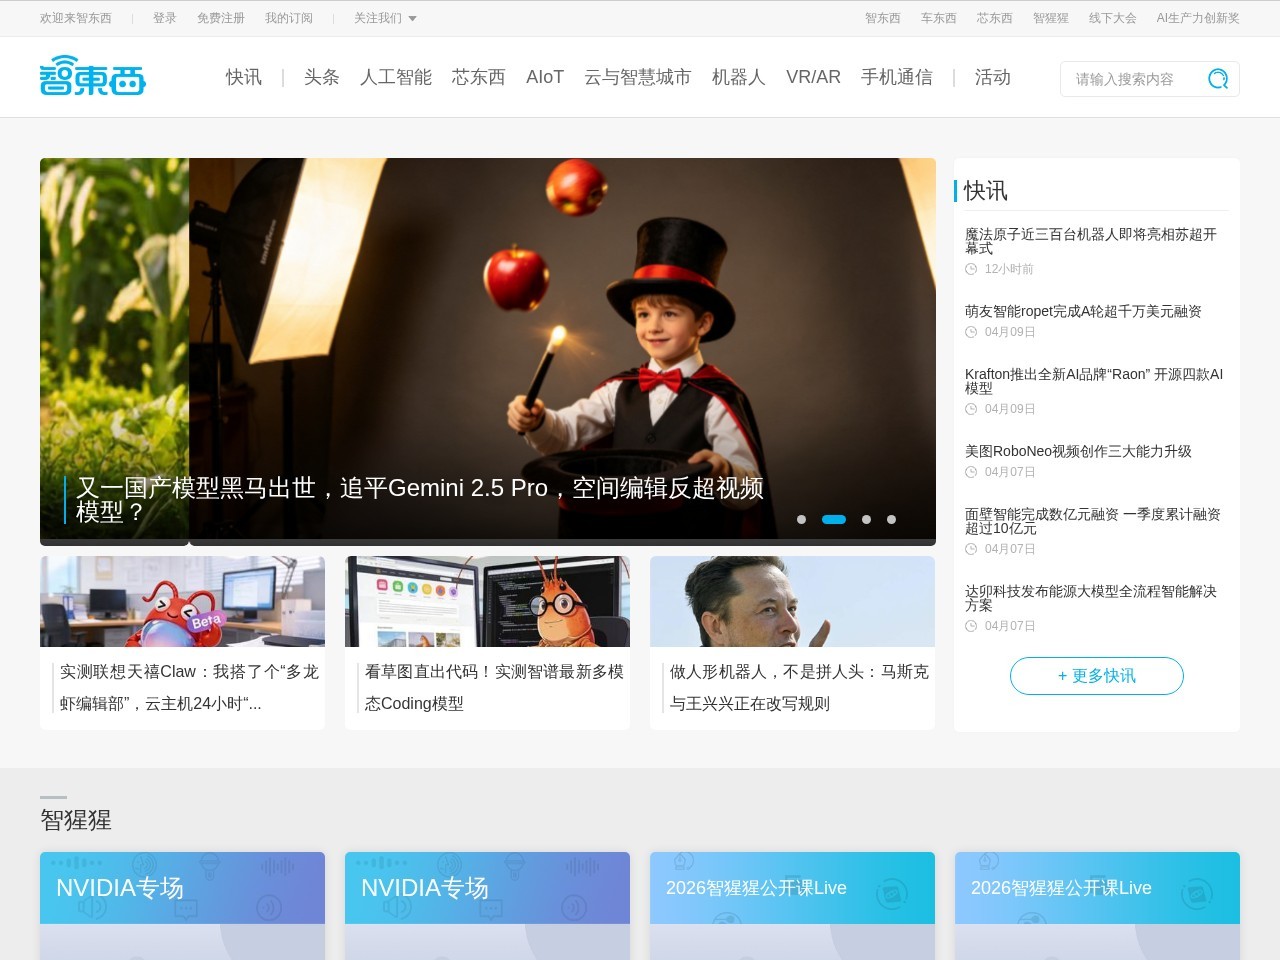The height and width of the screenshot is (960, 1280).
Task: Open 我的订阅 page
Action: coord(289,18)
